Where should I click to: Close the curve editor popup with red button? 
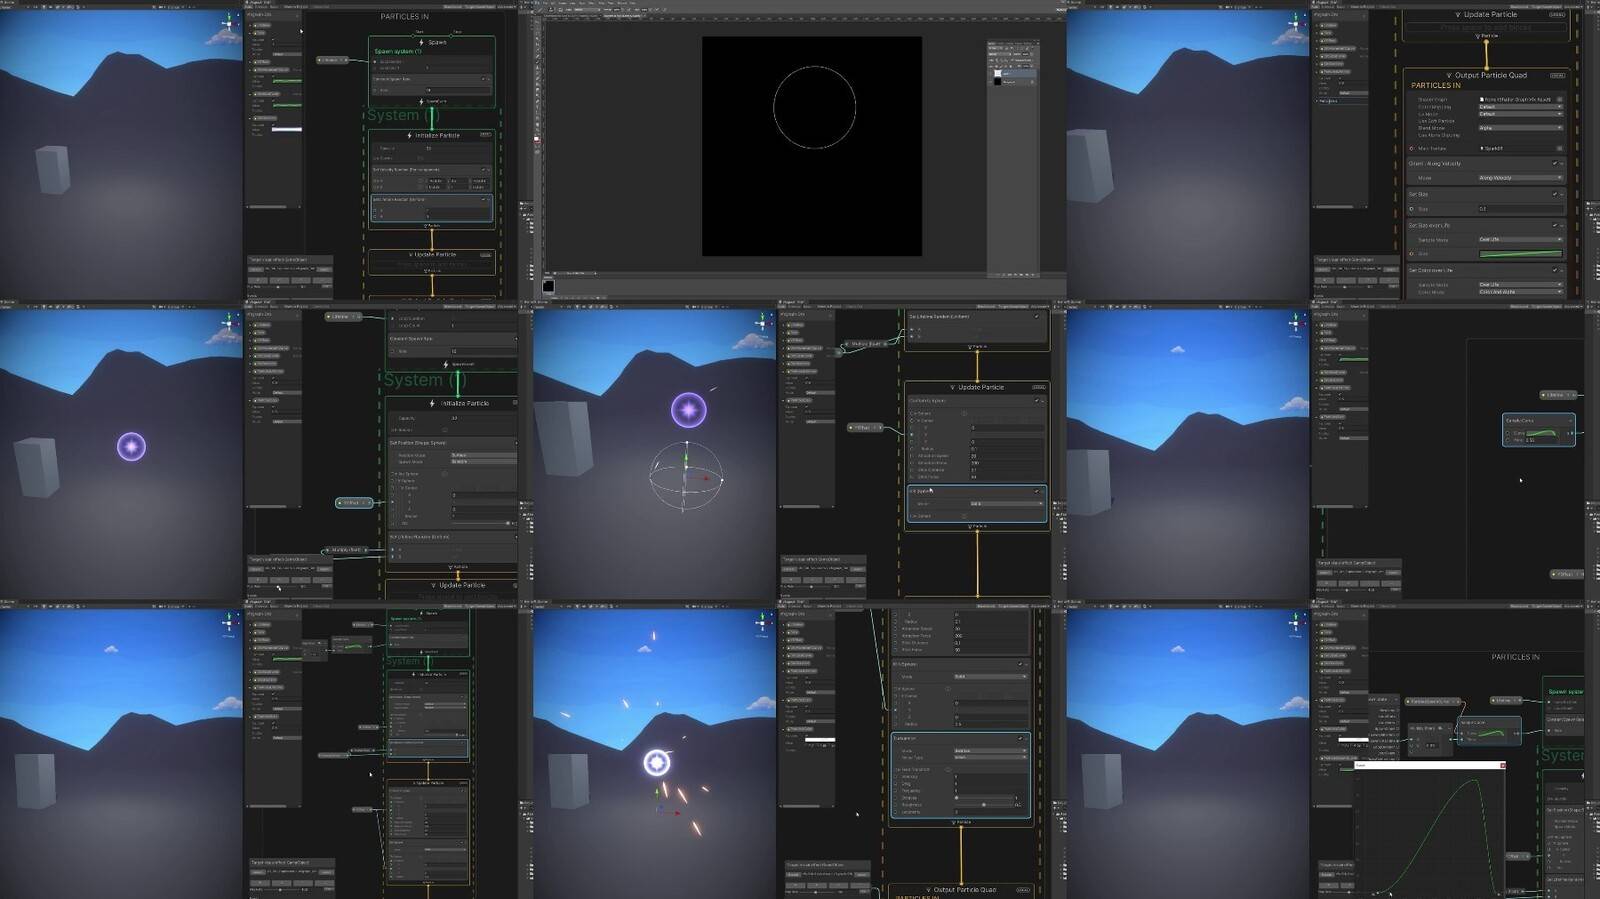pos(1502,765)
